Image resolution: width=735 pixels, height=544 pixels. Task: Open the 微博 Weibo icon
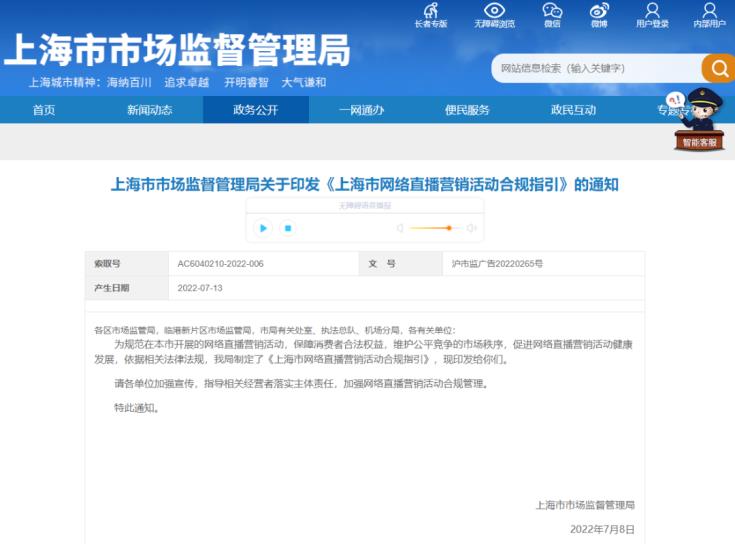(x=598, y=11)
